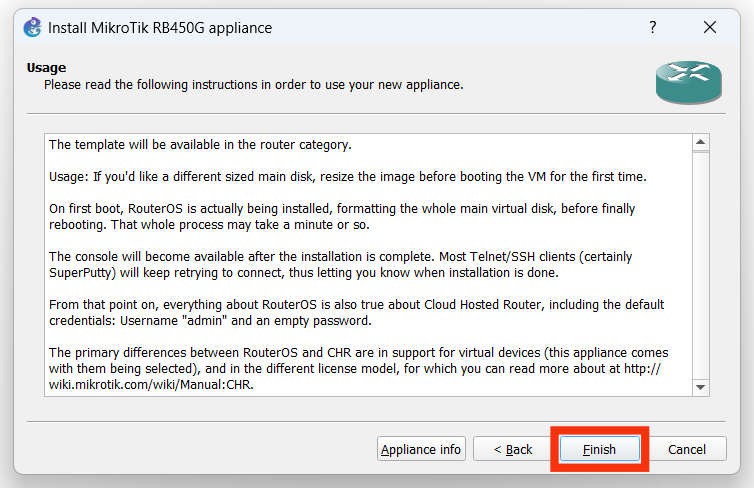Screen dimensions: 754x488
Task: Click the 'template will be available' line
Action: 200,145
